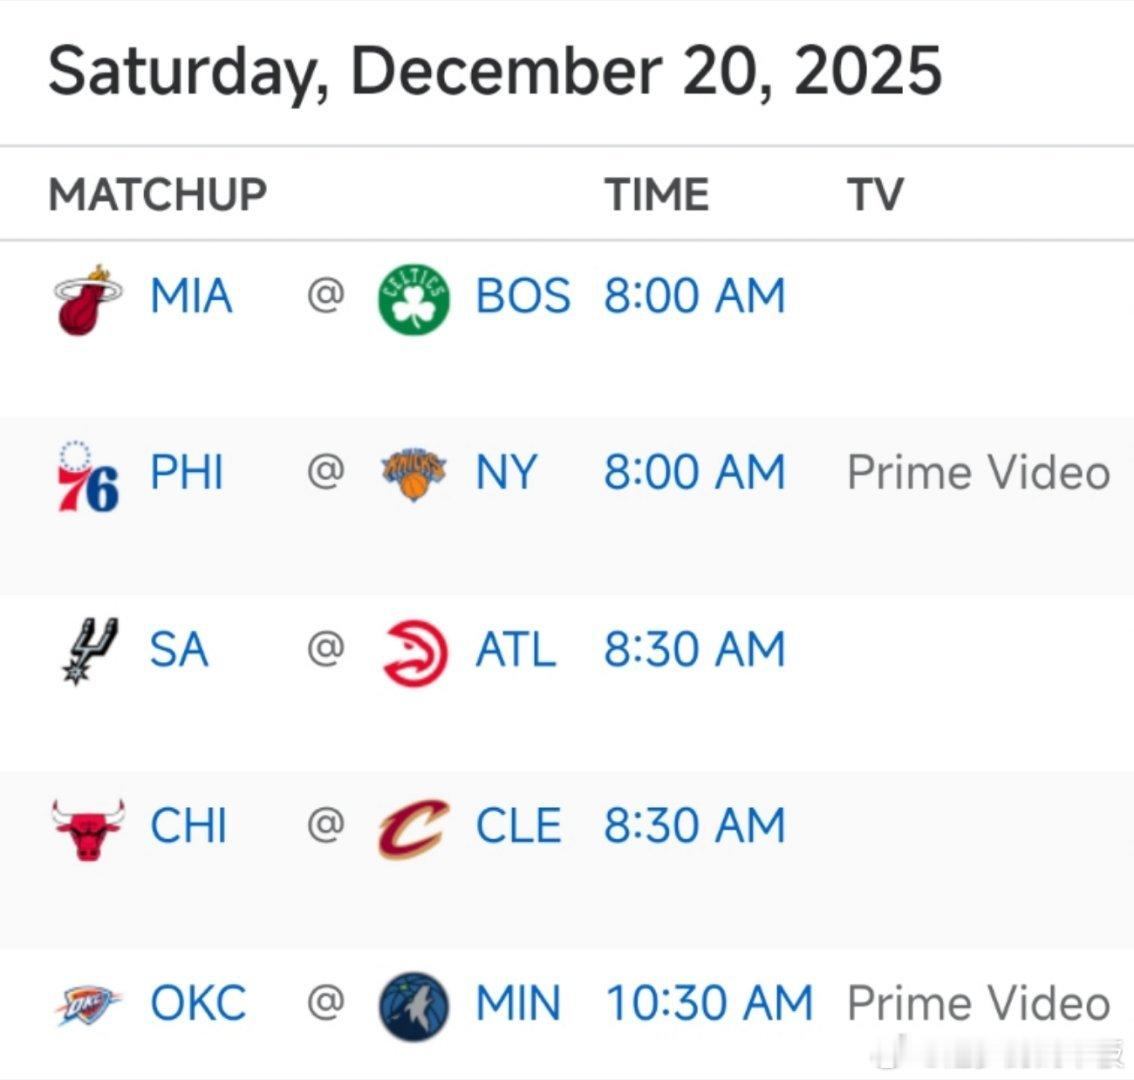Open the OKC team link
Screen dimensions: 1134x1080
pyautogui.click(x=198, y=1003)
